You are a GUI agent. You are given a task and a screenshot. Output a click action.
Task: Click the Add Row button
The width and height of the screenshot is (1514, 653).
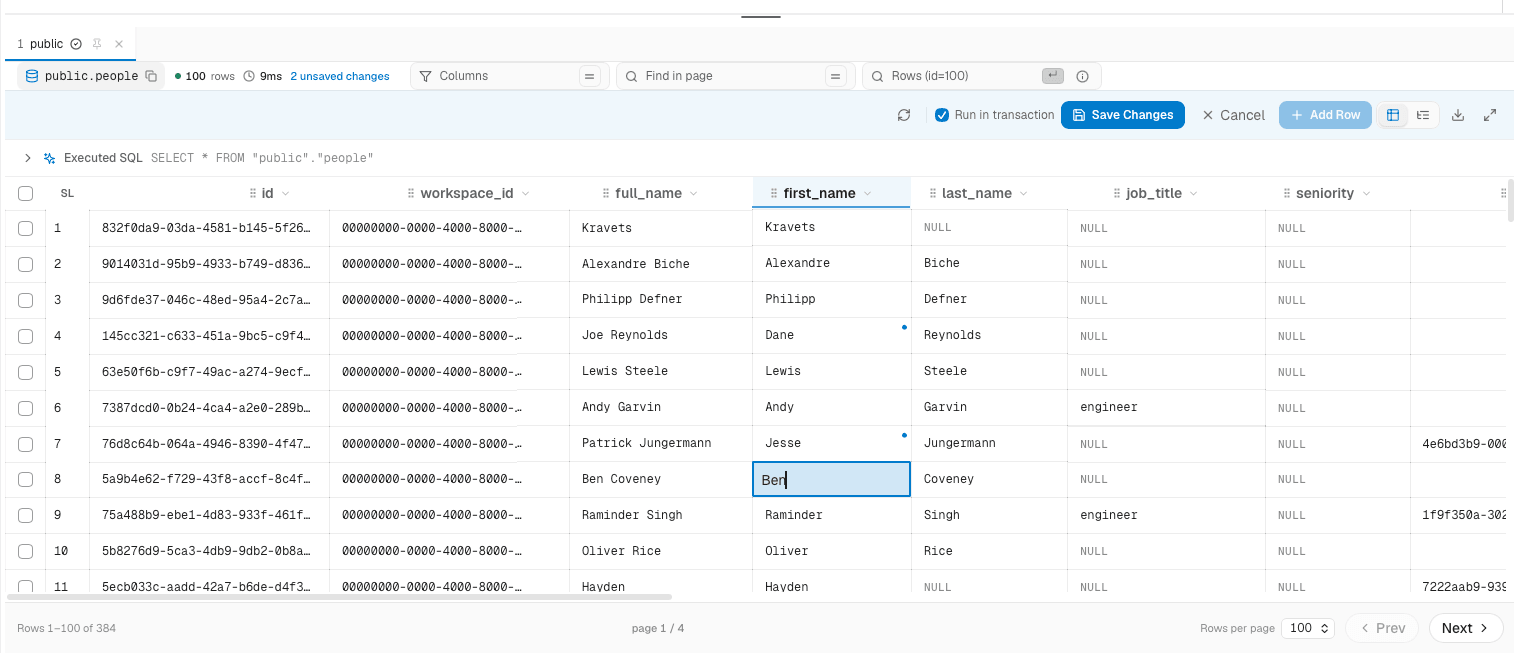tap(1325, 115)
